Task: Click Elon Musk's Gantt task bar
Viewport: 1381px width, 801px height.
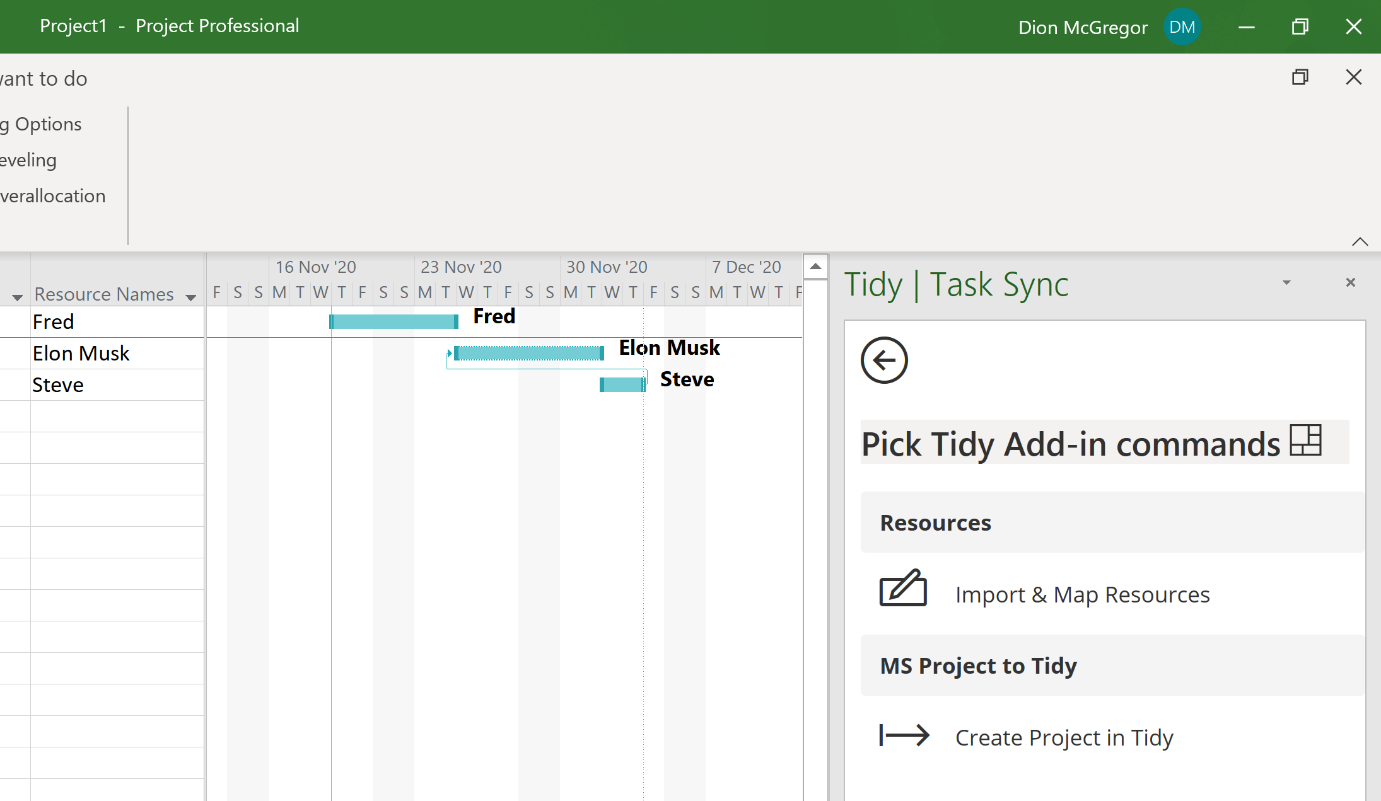Action: click(x=528, y=353)
